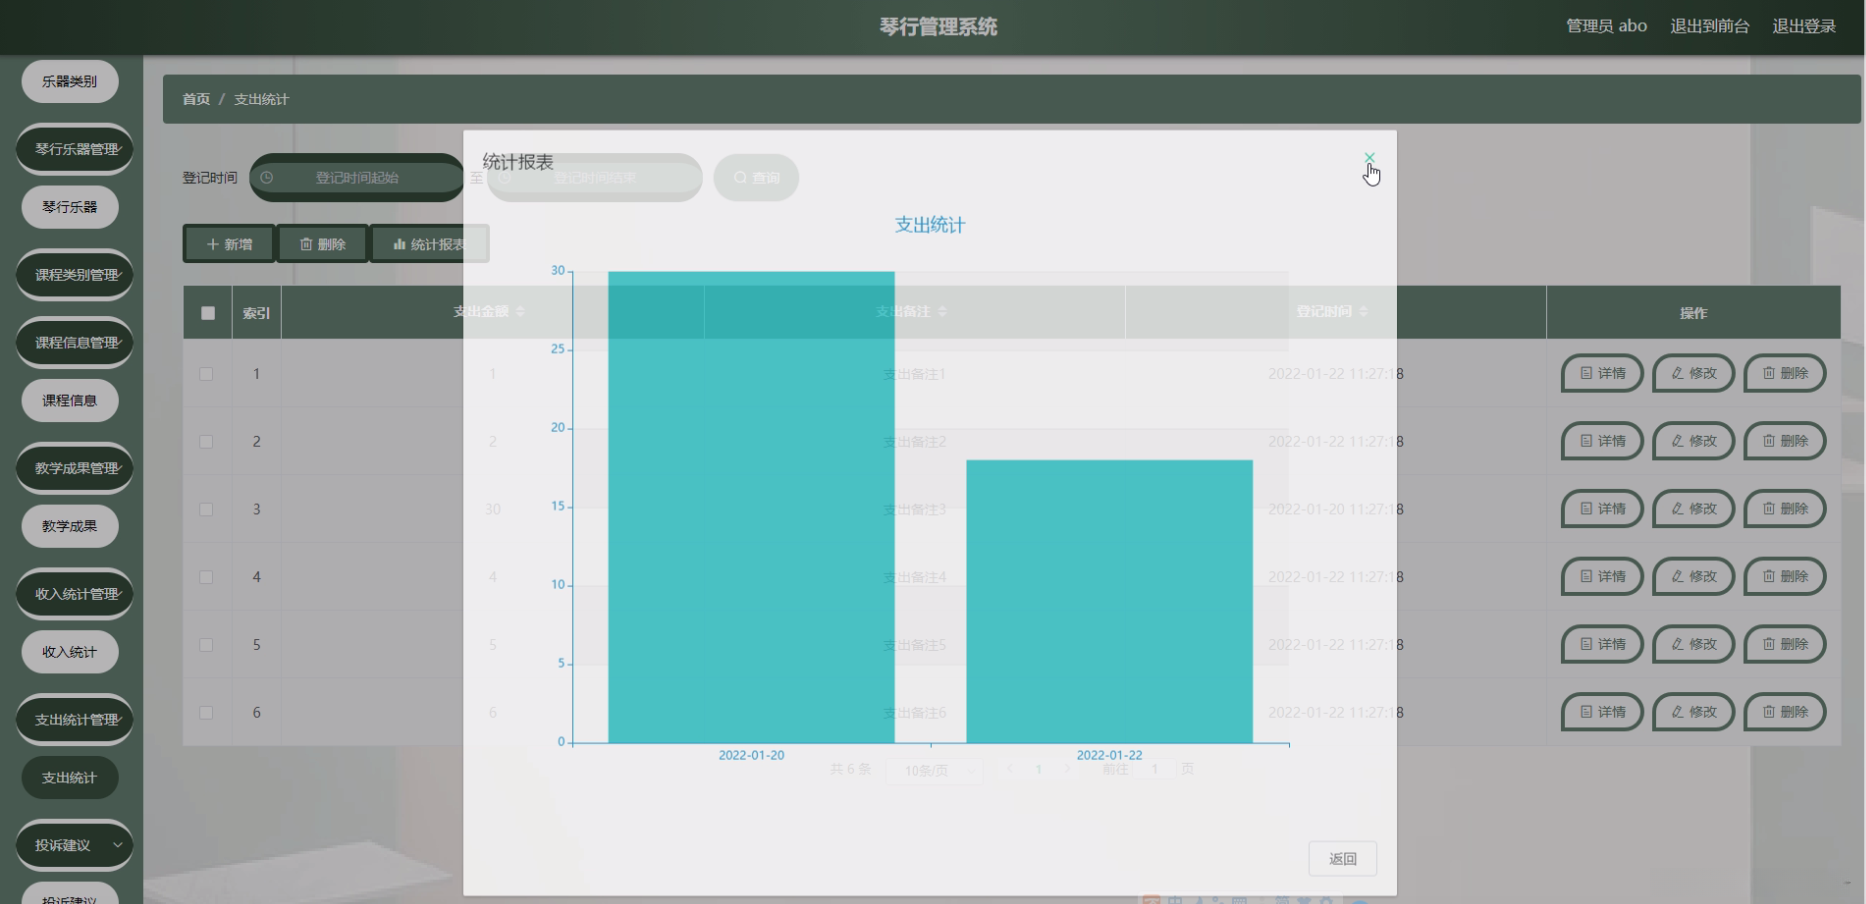Open 收入统计 in the sidebar
The height and width of the screenshot is (904, 1866).
[70, 652]
